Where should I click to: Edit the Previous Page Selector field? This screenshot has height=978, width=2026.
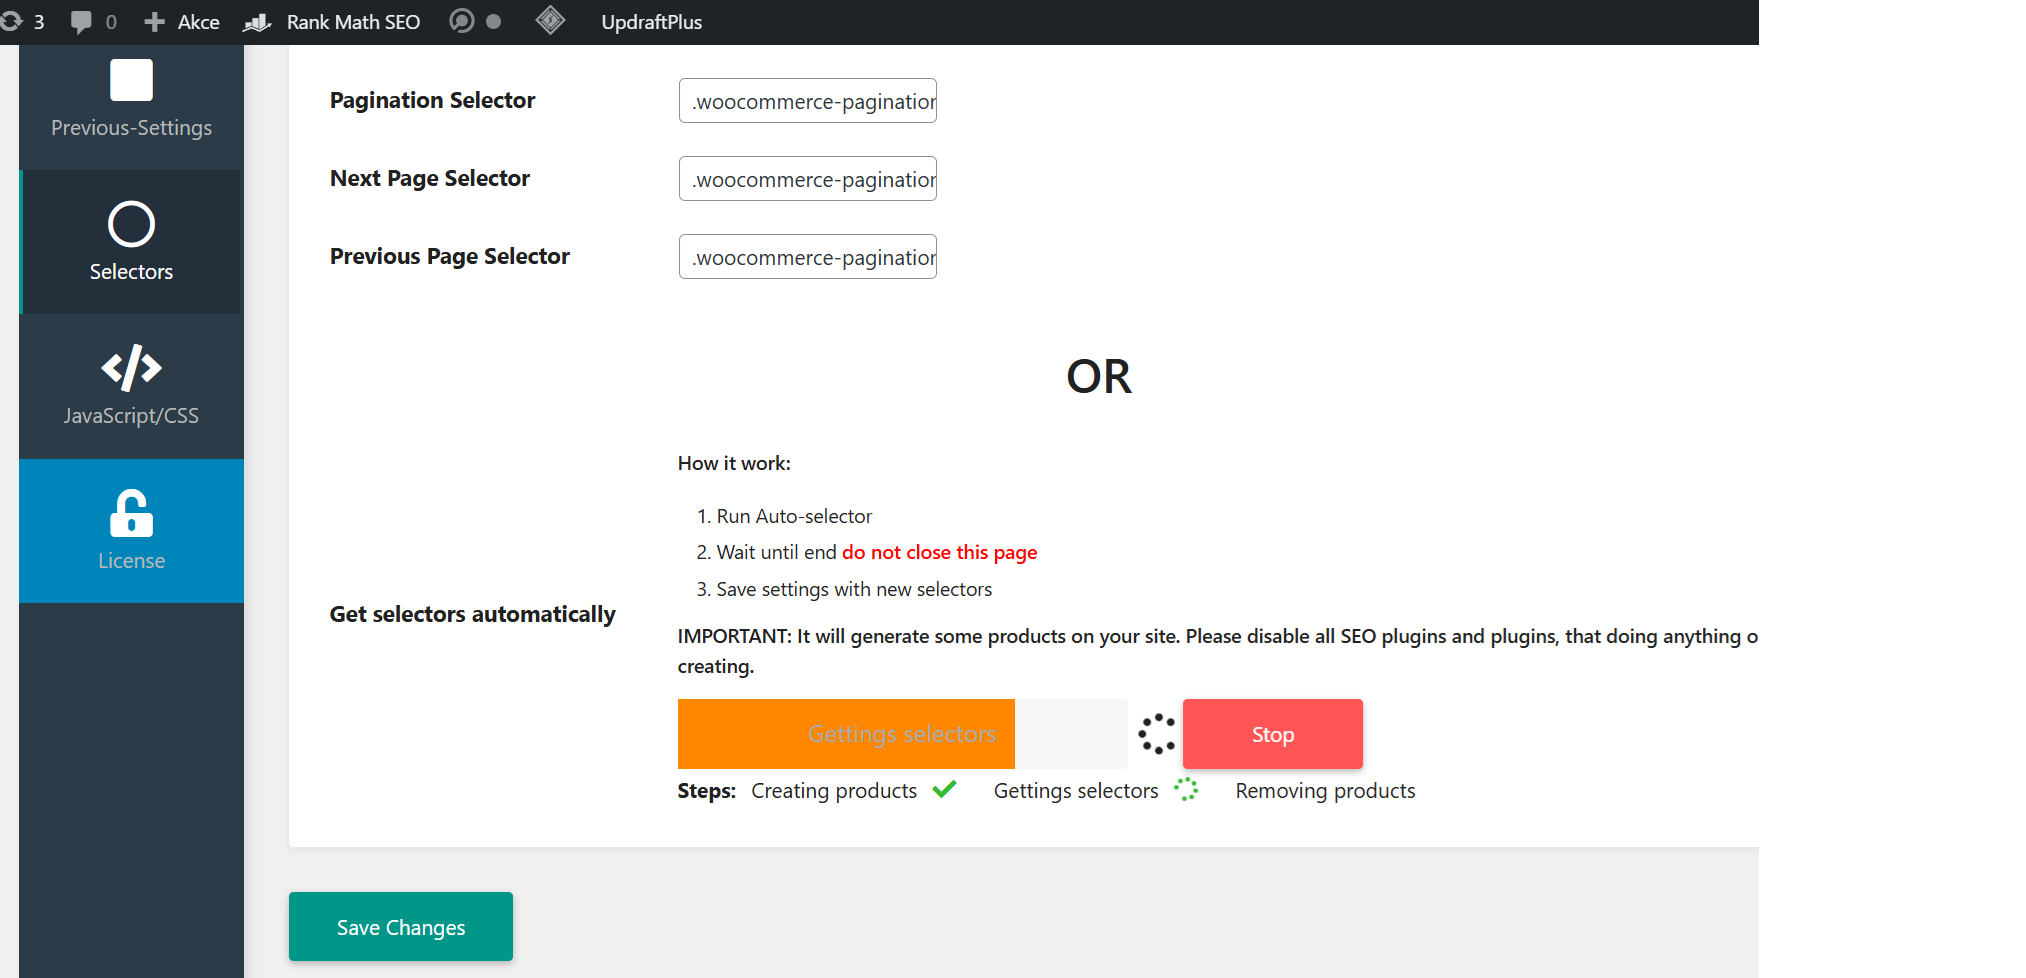(807, 257)
